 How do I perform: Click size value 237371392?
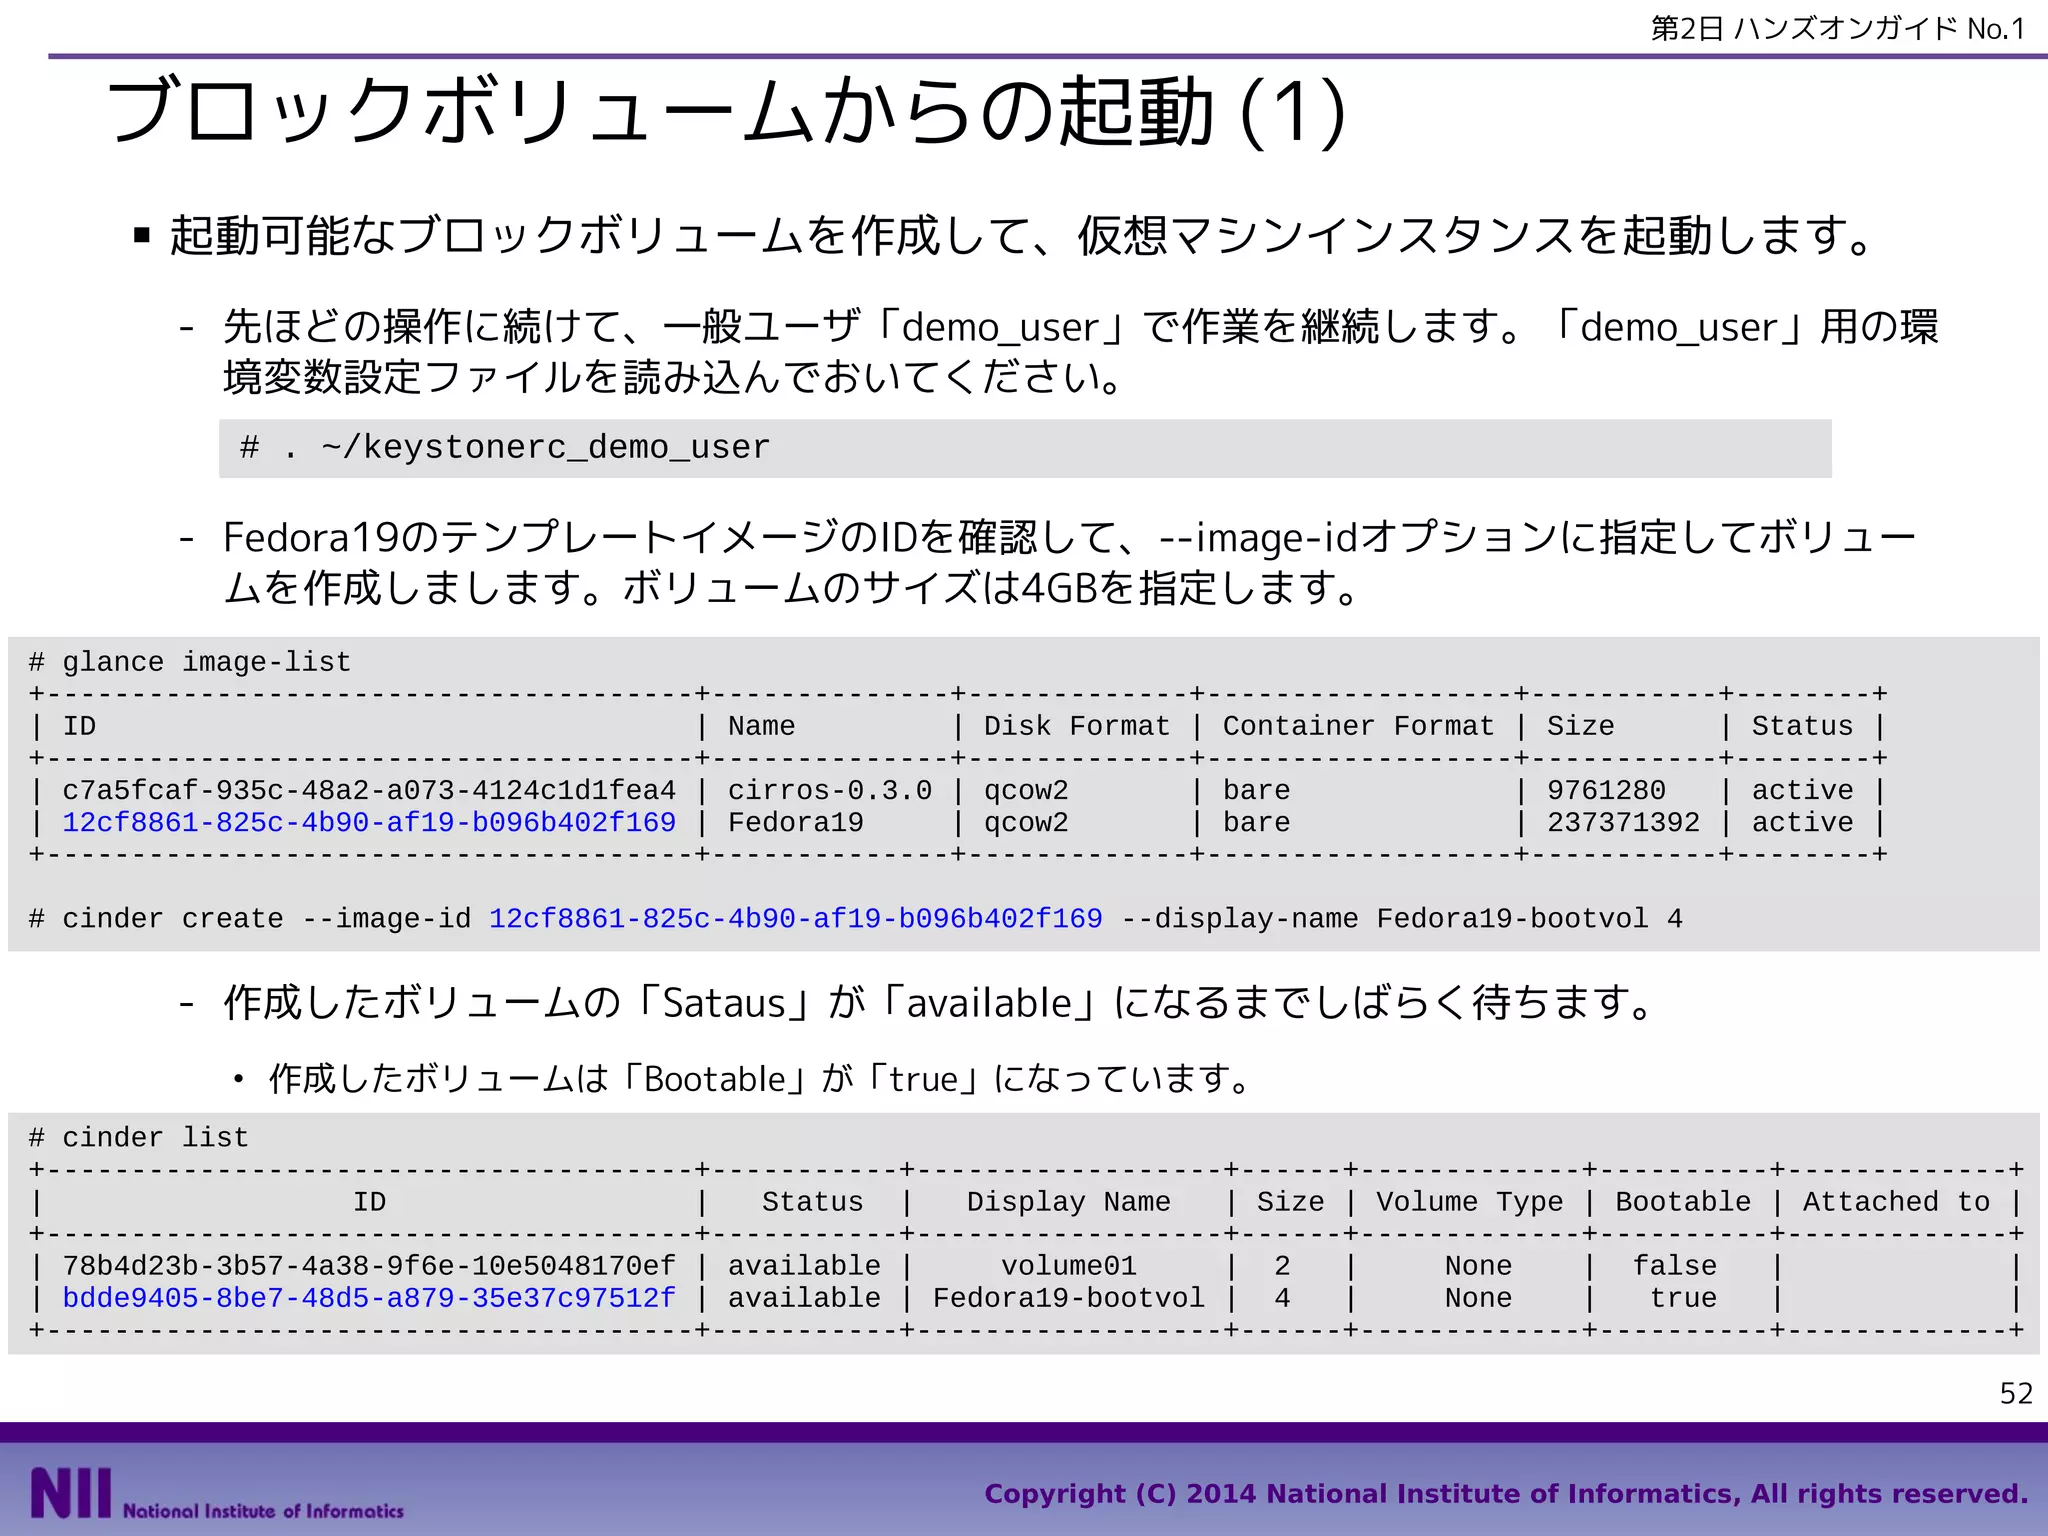click(1623, 822)
